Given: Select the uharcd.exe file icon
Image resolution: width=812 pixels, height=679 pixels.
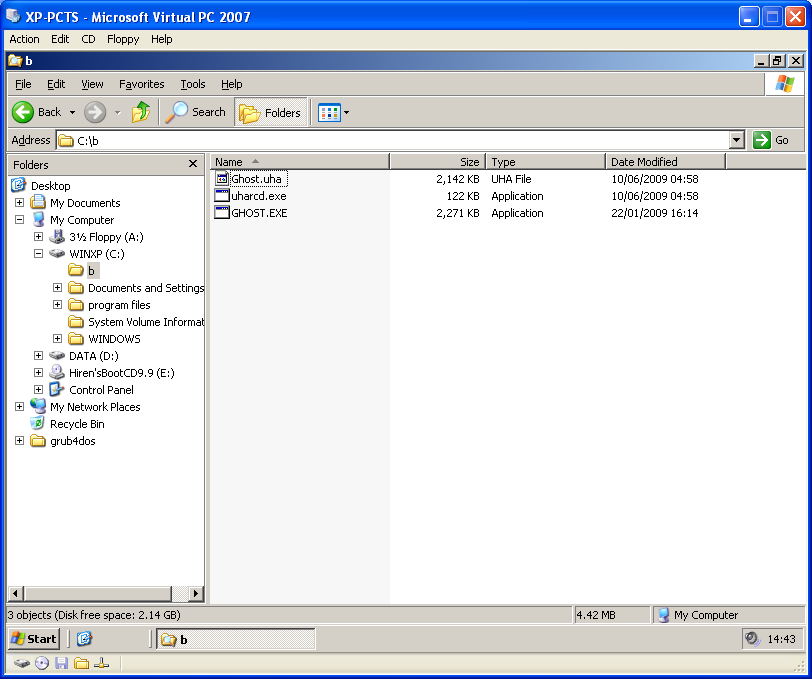Looking at the screenshot, I should click(x=222, y=196).
